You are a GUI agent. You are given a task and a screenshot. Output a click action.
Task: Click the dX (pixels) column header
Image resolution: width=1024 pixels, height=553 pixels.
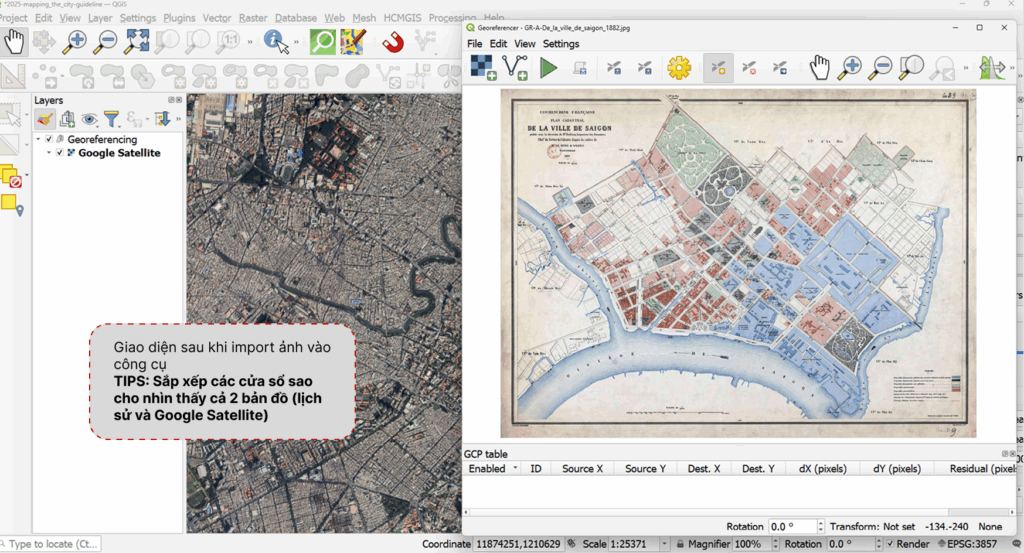[822, 468]
